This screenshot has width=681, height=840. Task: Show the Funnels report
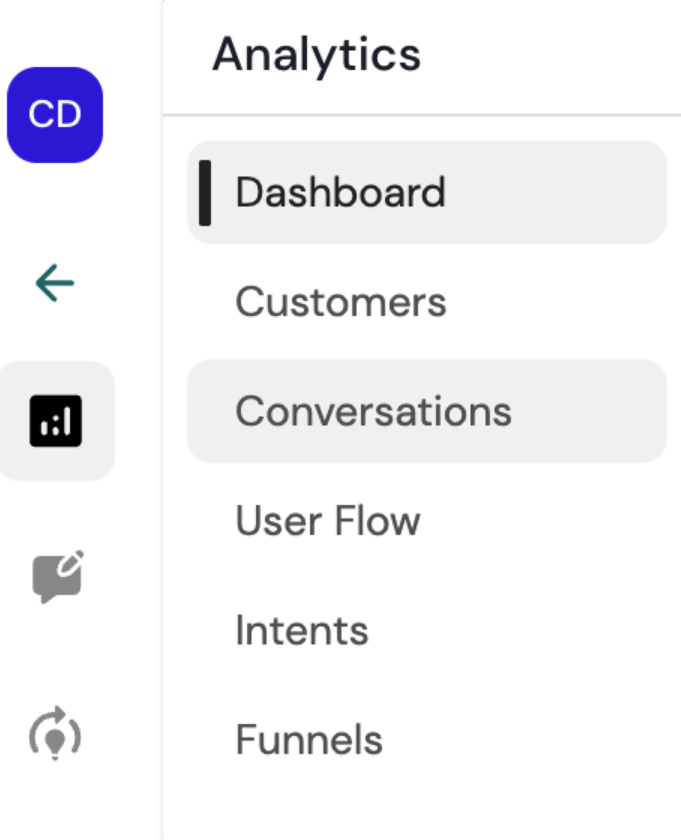[x=309, y=740]
